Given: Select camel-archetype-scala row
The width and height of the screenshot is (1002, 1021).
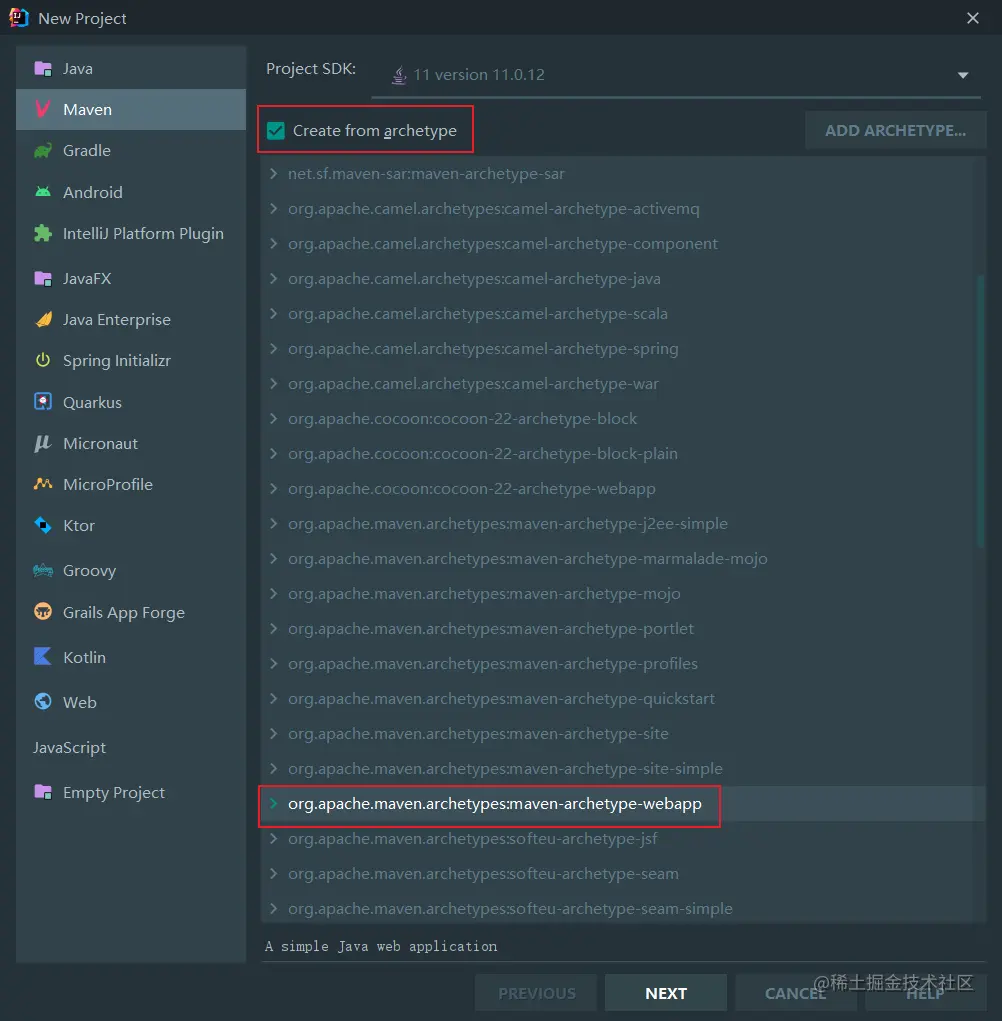Looking at the screenshot, I should pos(624,314).
